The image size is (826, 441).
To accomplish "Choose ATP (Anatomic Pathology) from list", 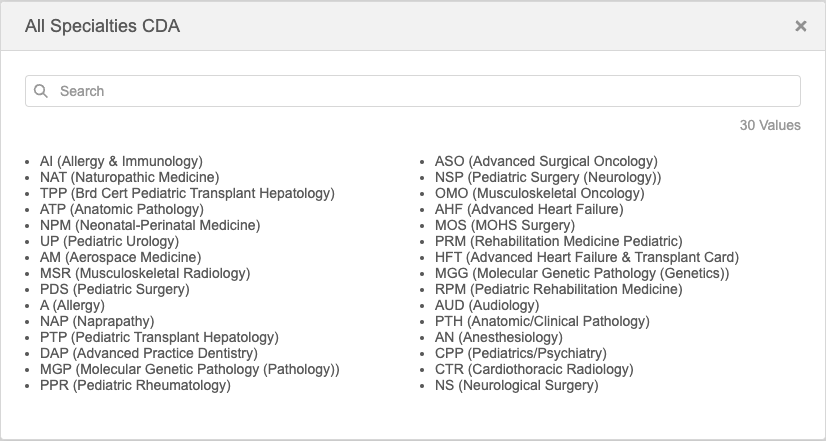I will click(121, 209).
